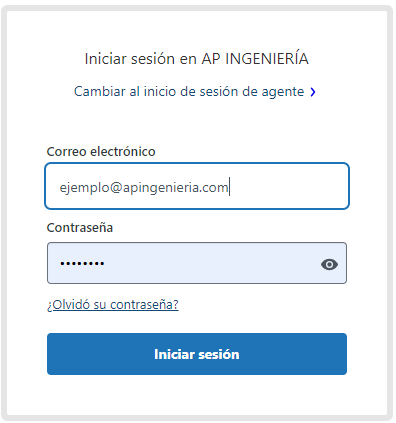Click the 'Correo electrónico' label
This screenshot has height=423, width=396.
coord(101,152)
